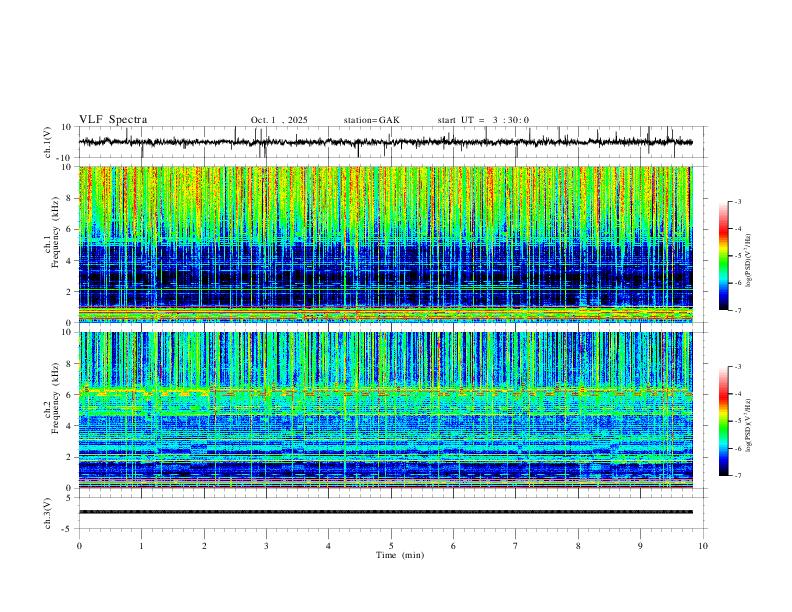
Task: Click time-axis tick label 7
Action: pos(516,546)
